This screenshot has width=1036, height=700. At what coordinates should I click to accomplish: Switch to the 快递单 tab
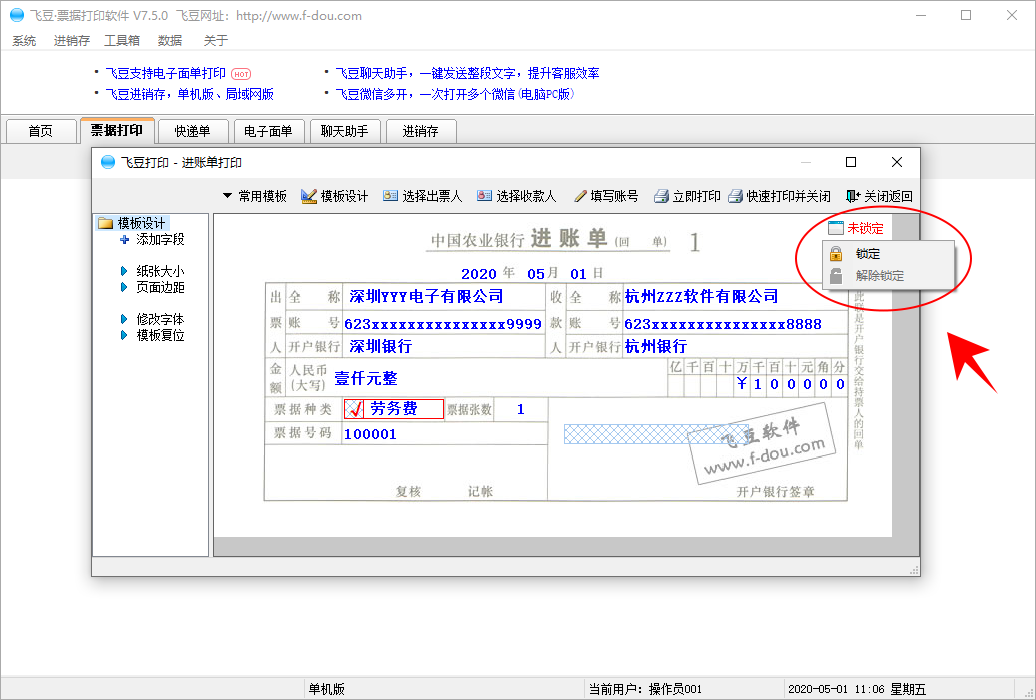click(192, 131)
